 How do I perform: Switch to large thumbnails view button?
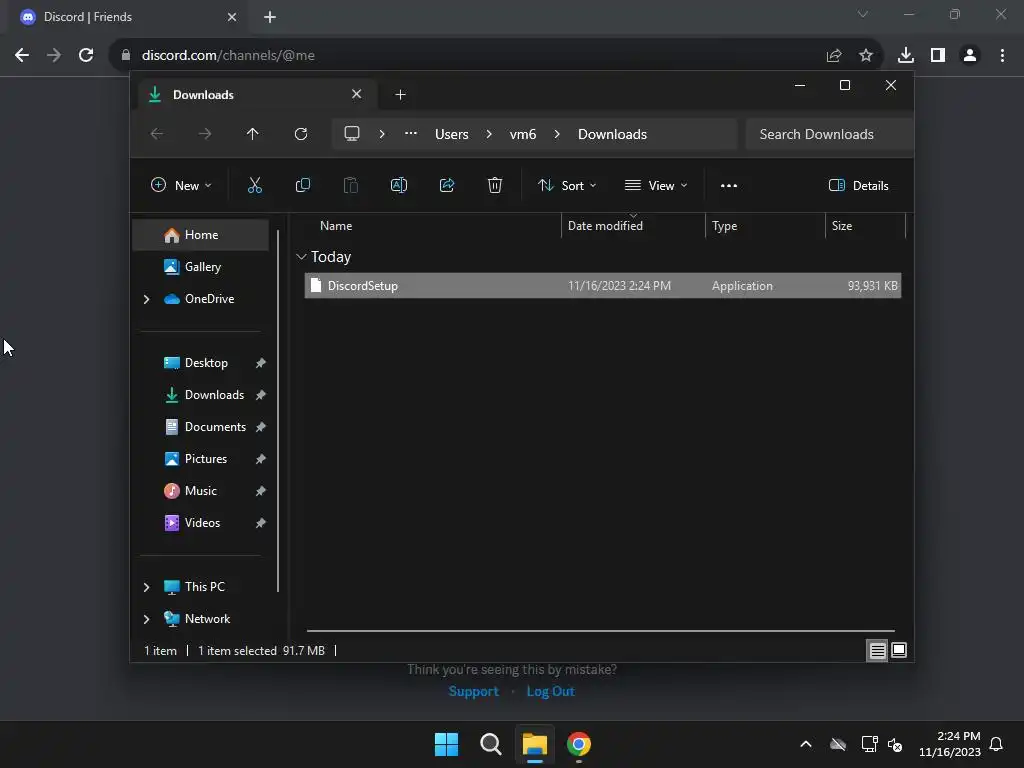[899, 650]
